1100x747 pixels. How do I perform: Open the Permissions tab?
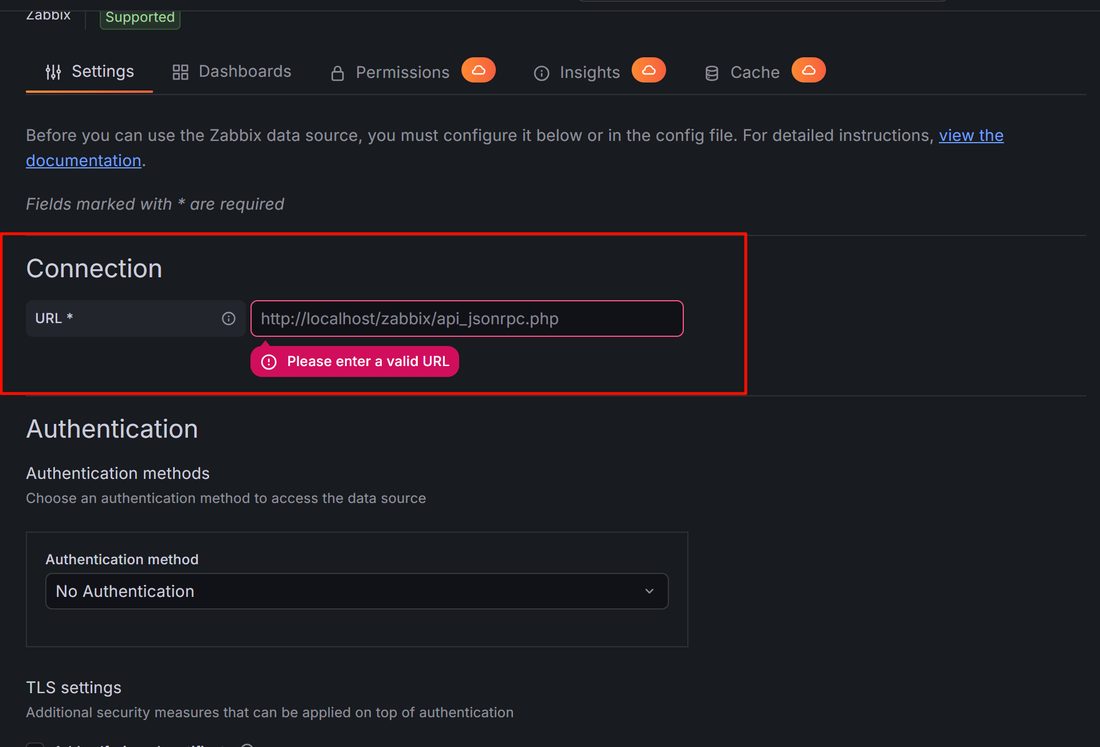click(x=390, y=72)
